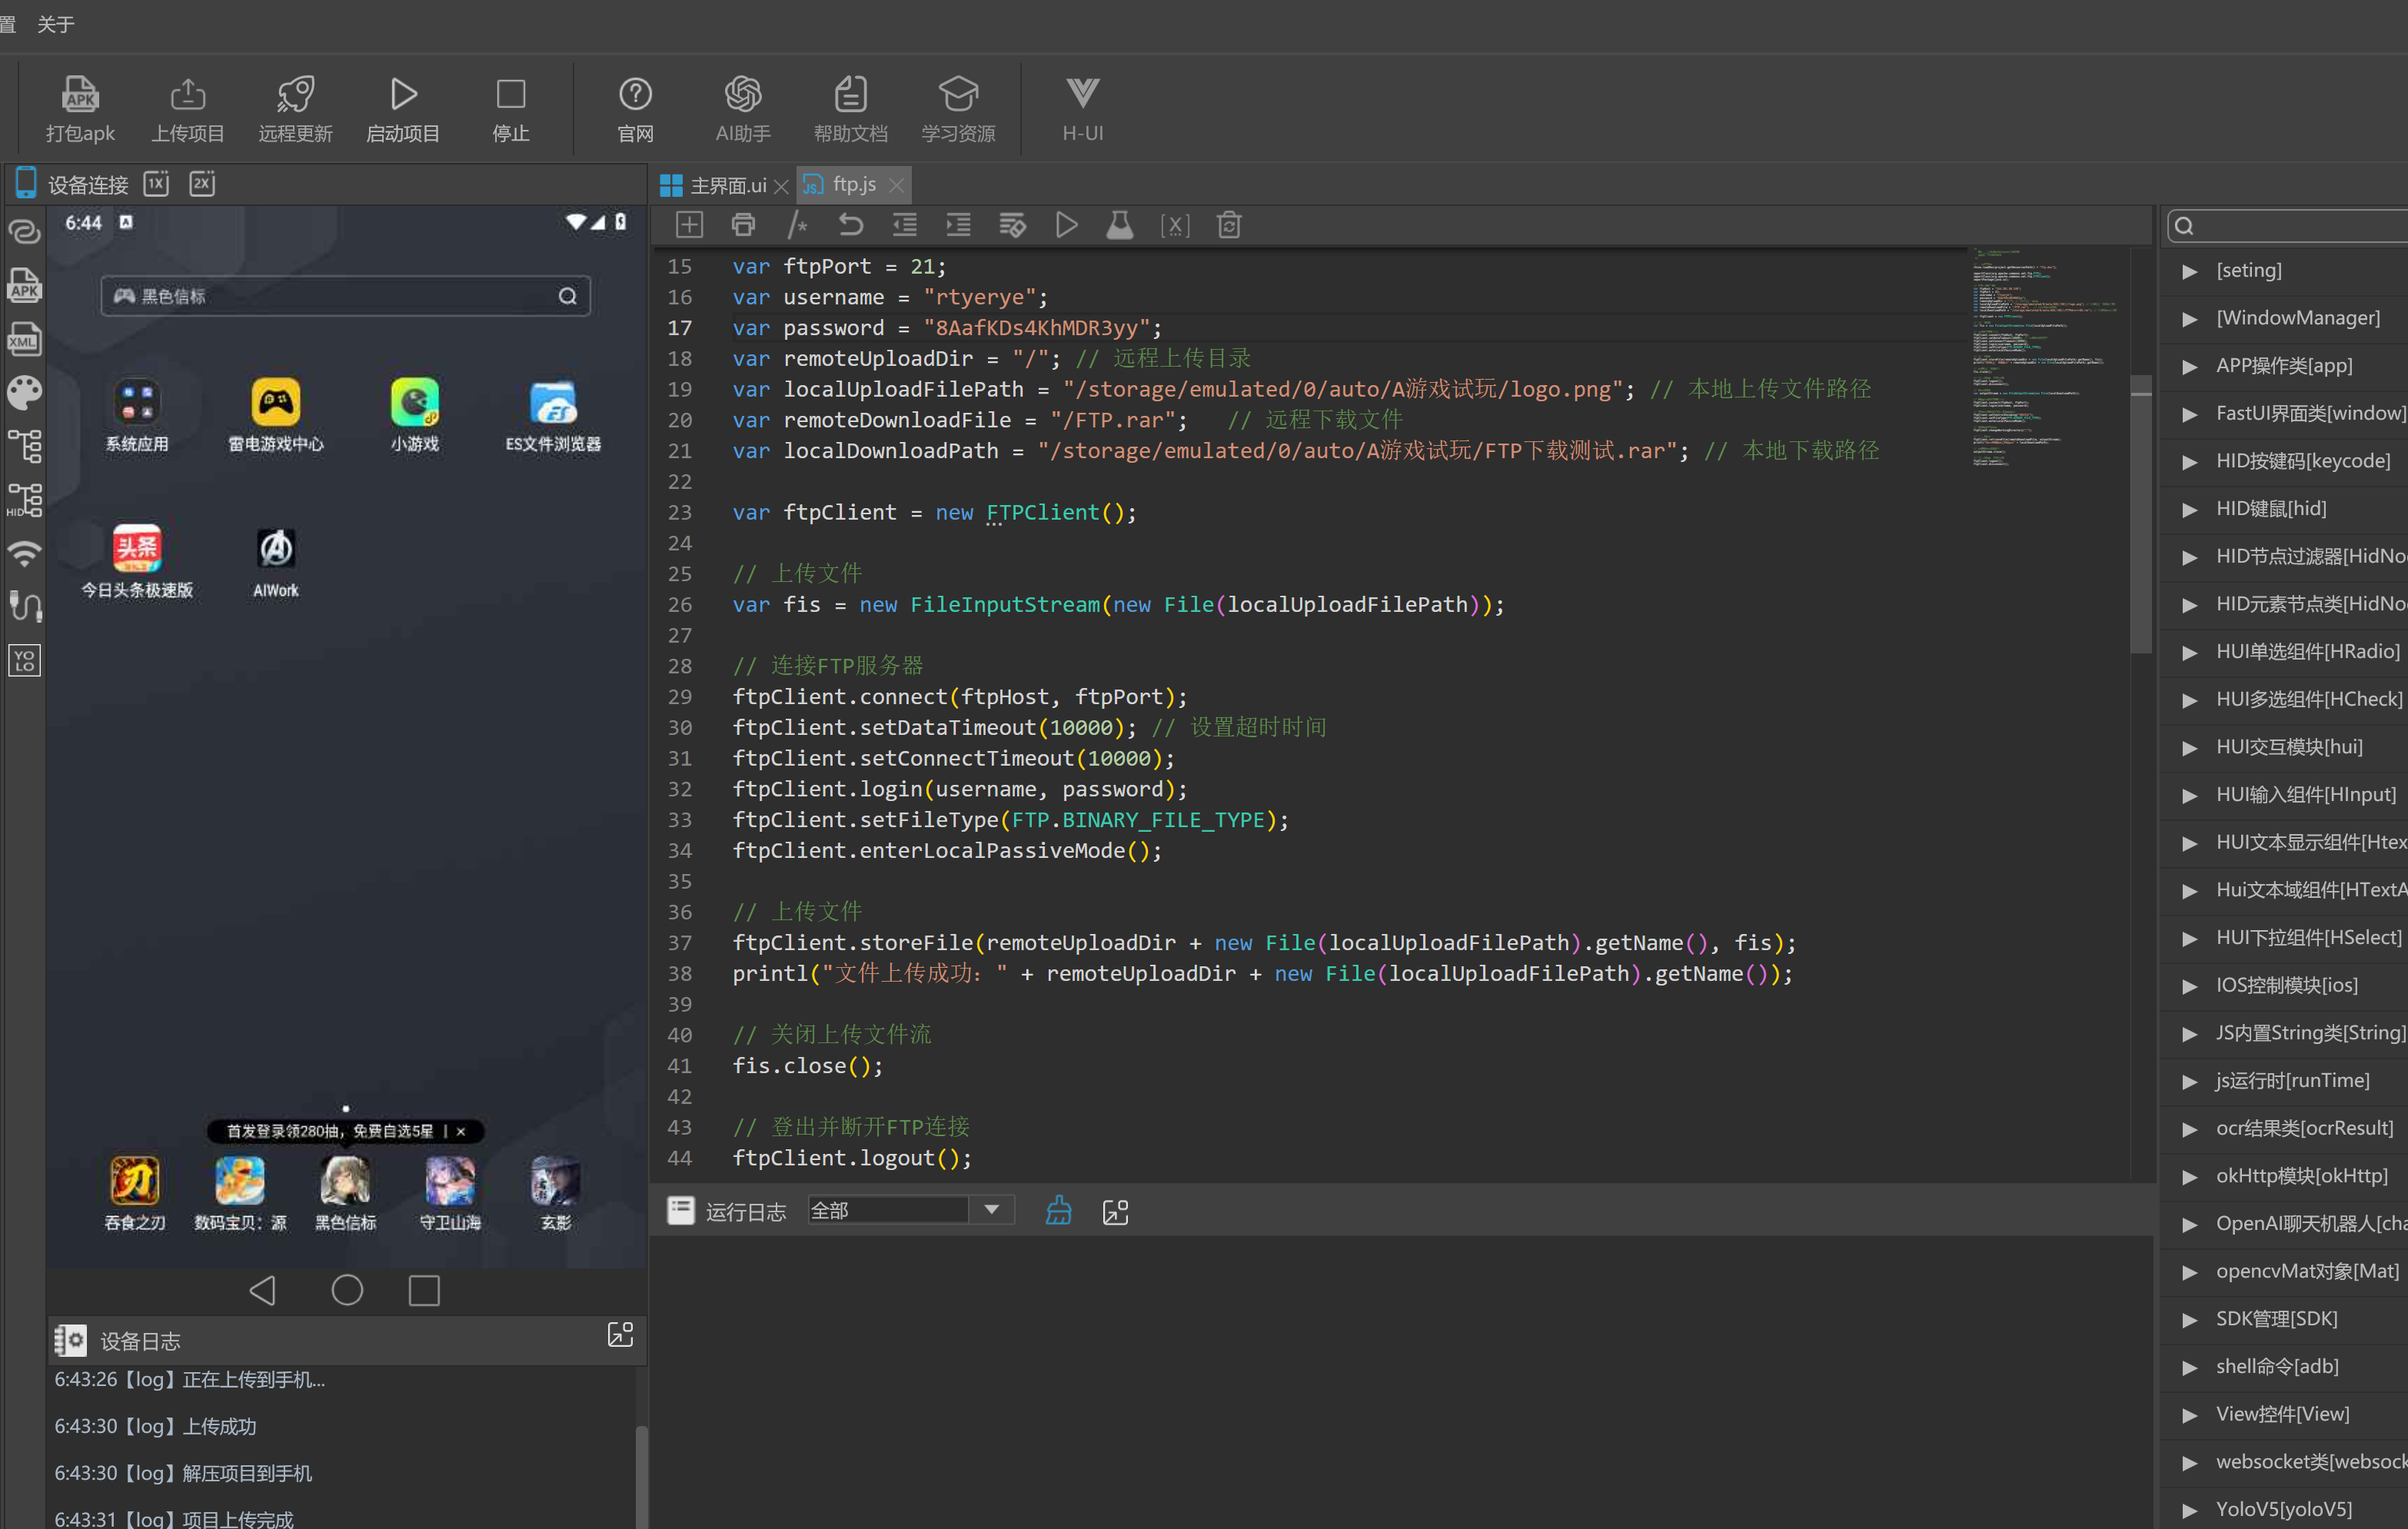Clear run log with the broom icon

pos(1058,1211)
